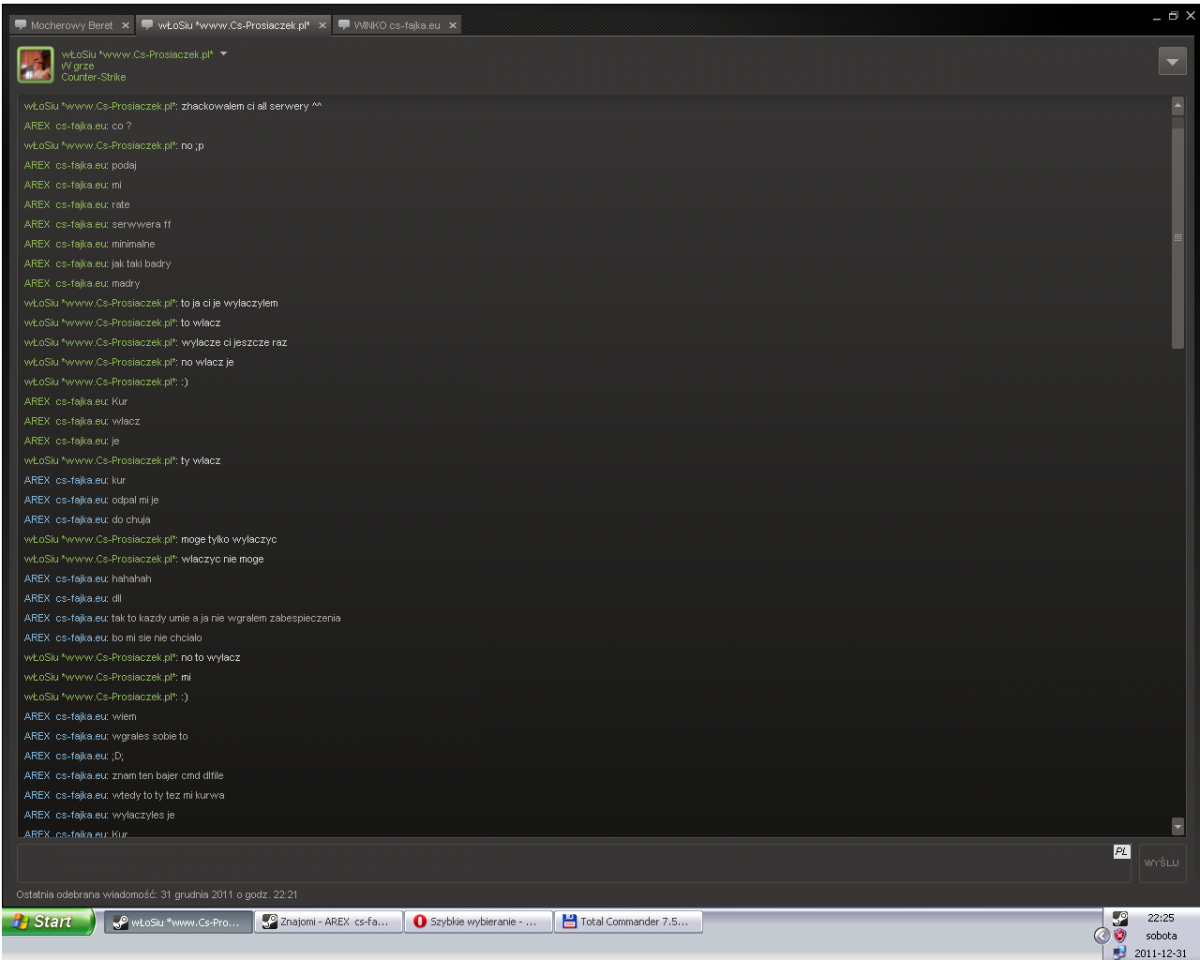1200x960 pixels.
Task: Click message 'tak to kazdy umie a ja nie wgralem zabezpieczenia'
Action: coord(226,618)
